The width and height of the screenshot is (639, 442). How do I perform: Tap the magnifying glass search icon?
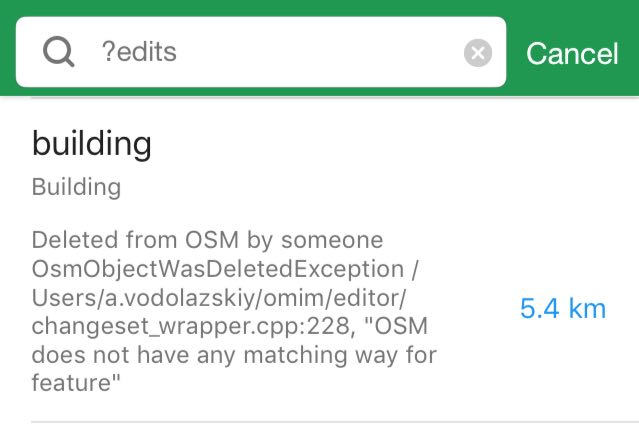tap(58, 52)
